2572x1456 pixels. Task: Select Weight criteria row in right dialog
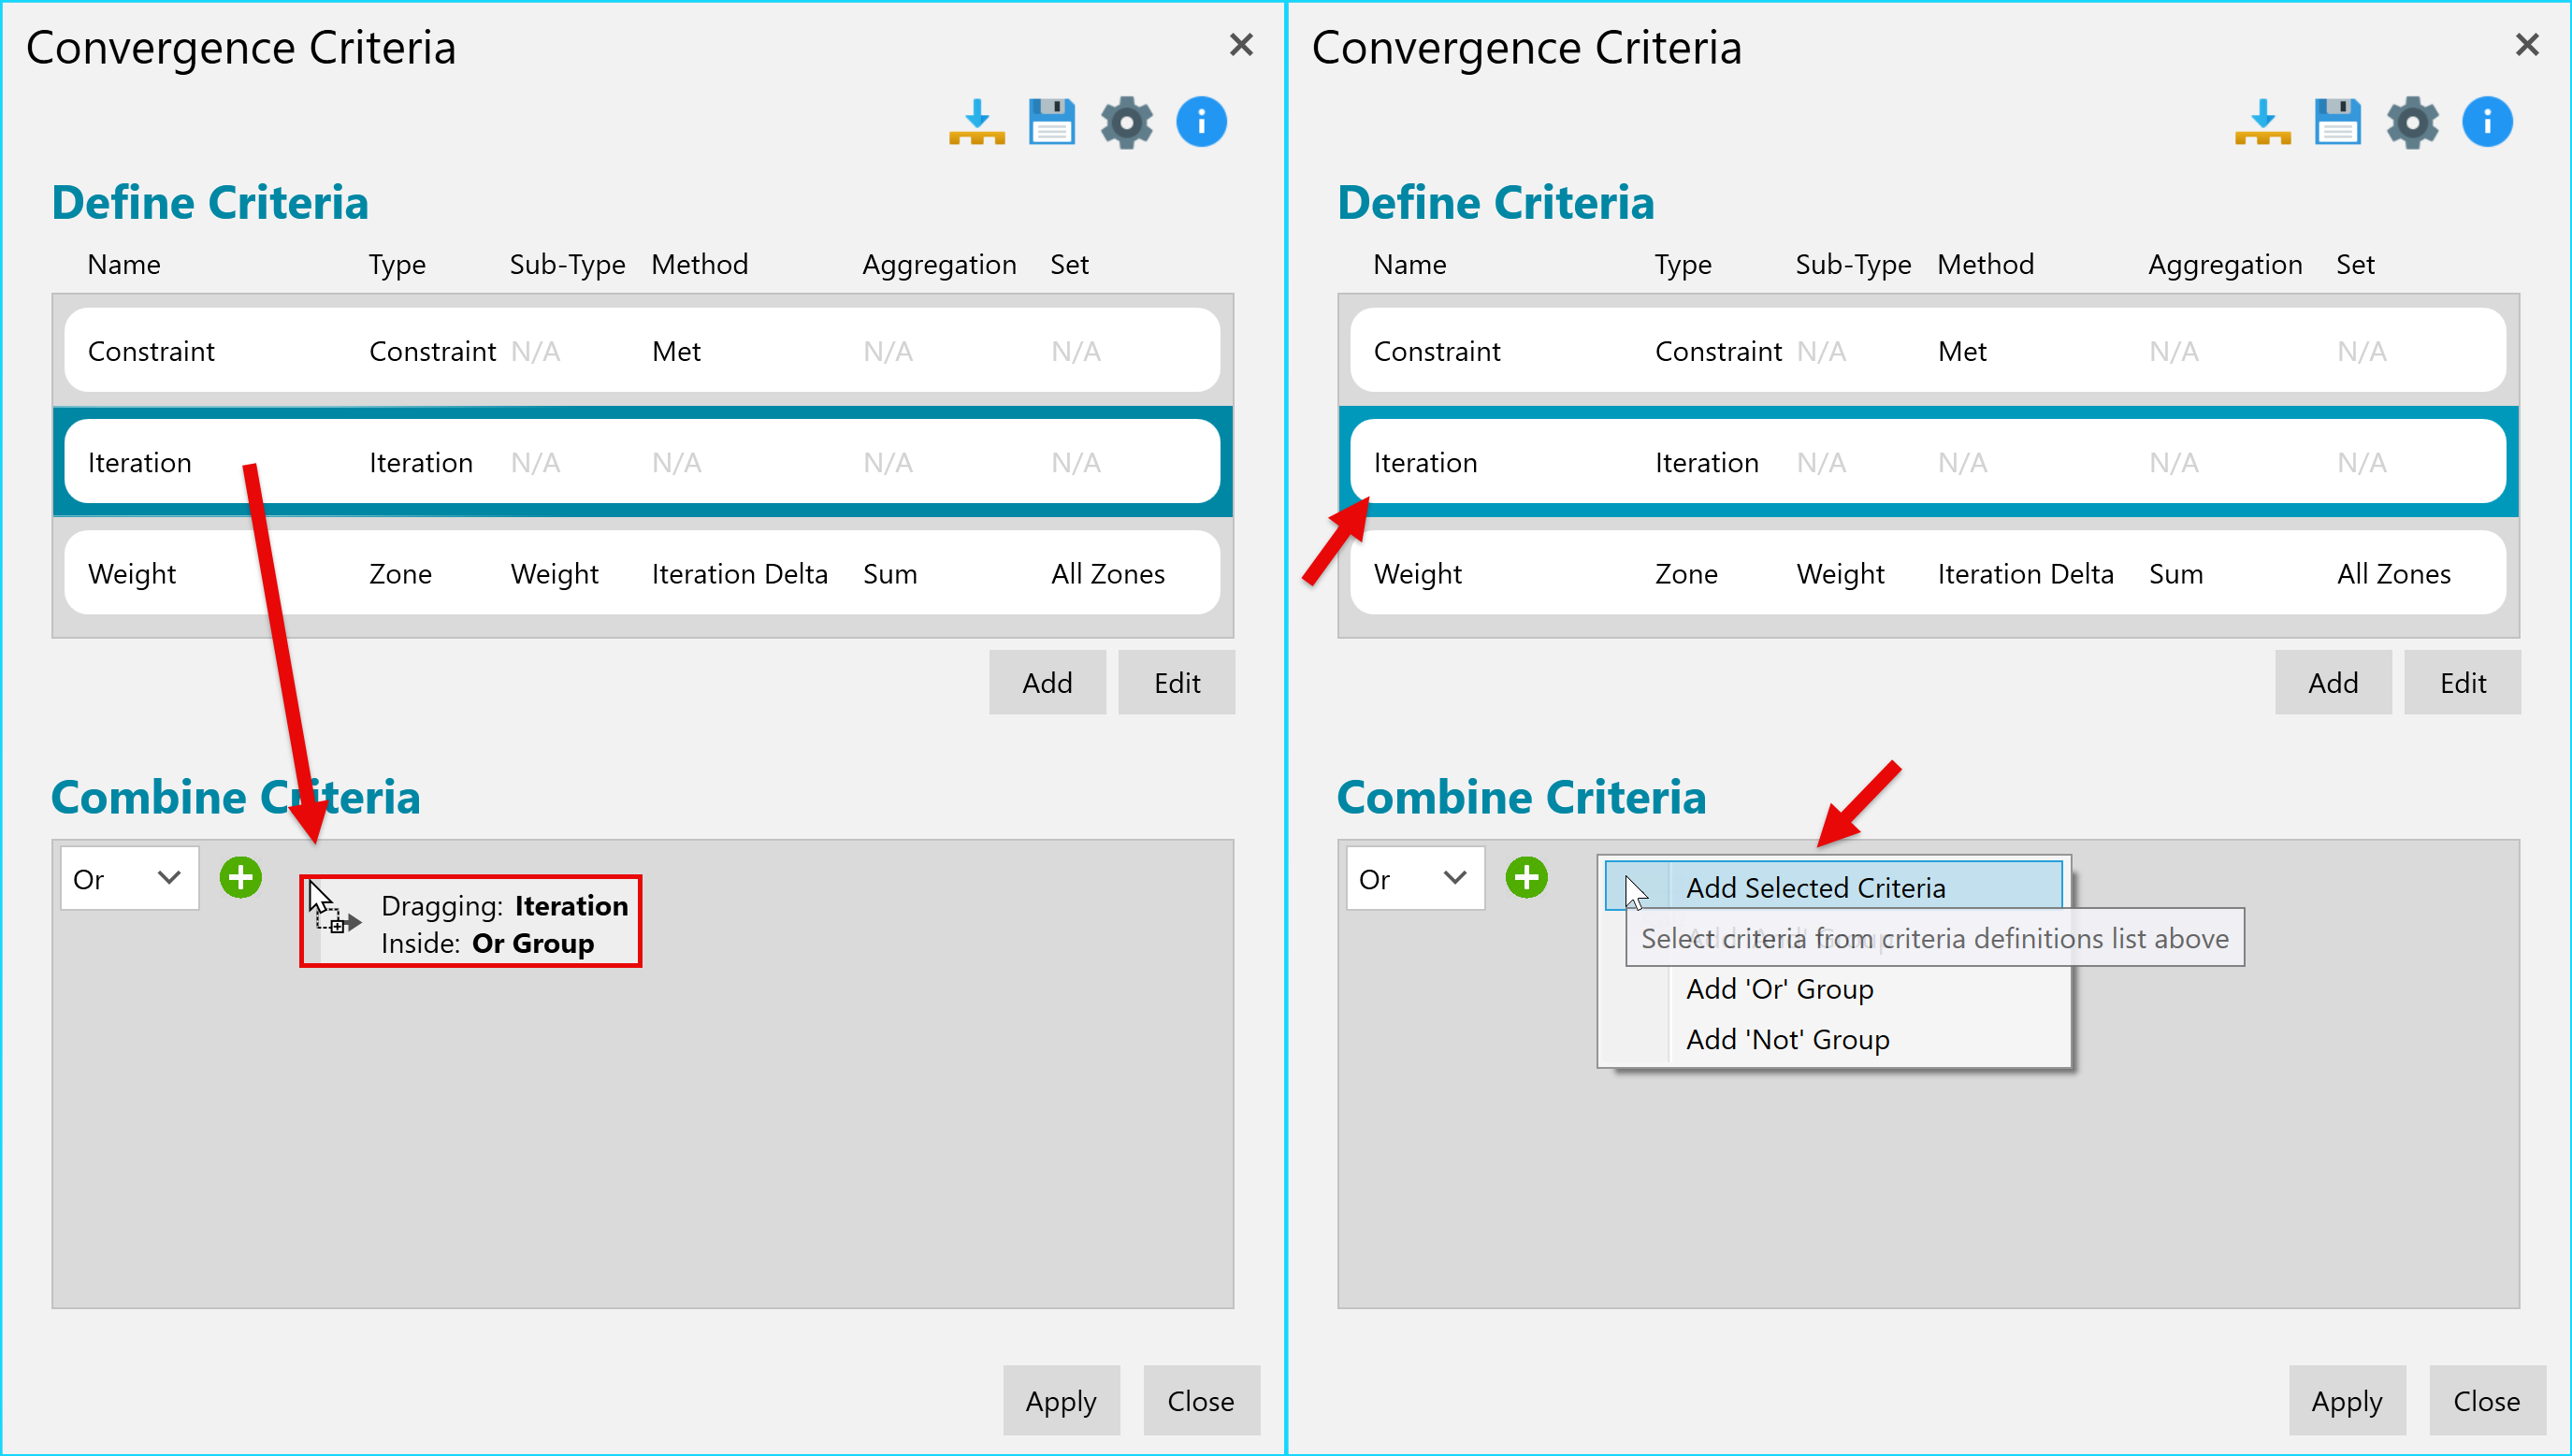tap(1928, 573)
